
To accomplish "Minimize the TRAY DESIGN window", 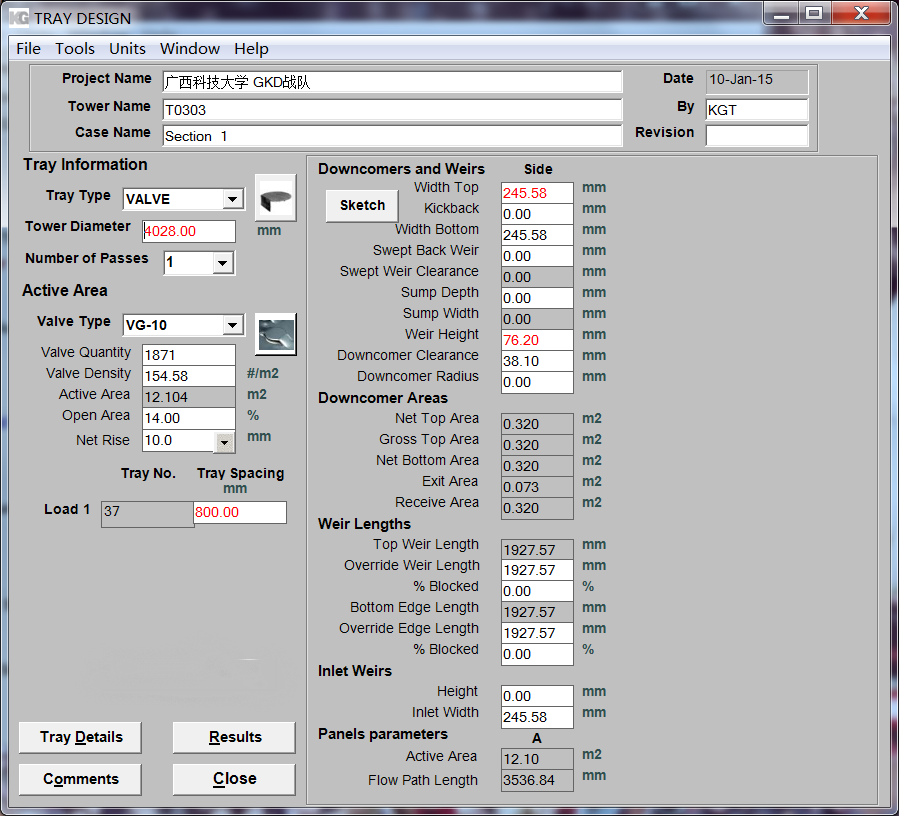I will [781, 14].
